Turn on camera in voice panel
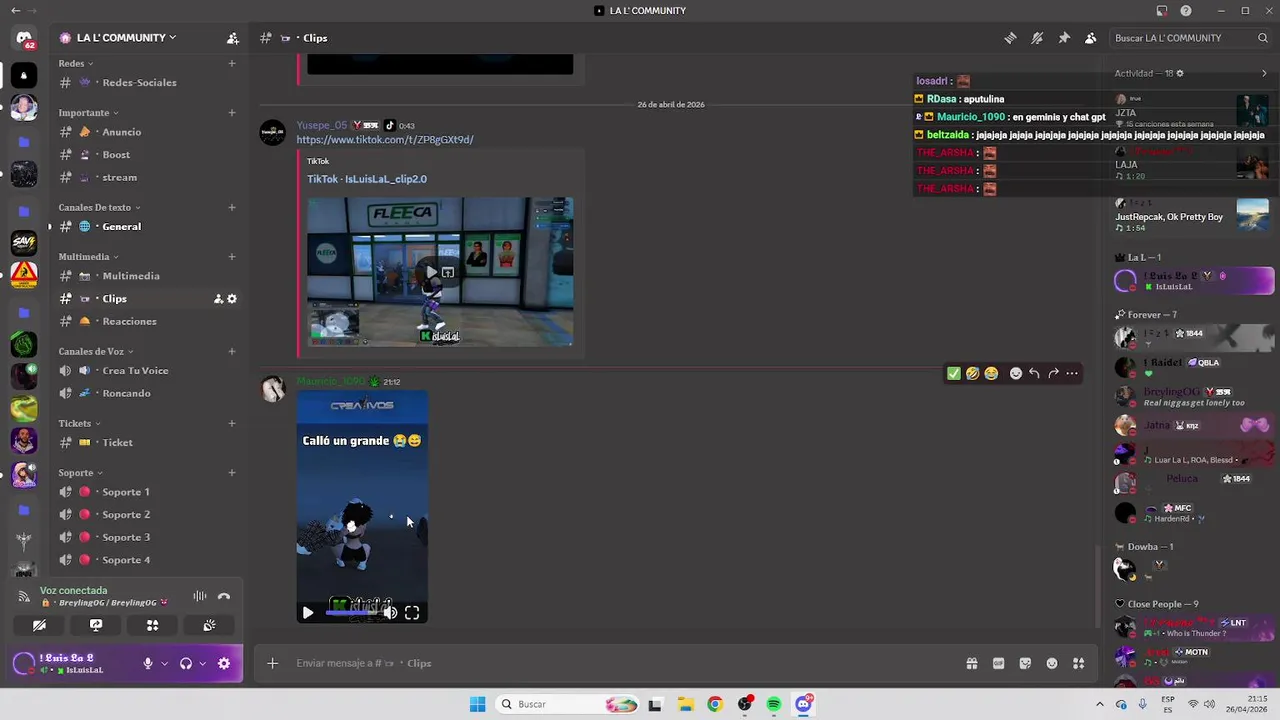Image resolution: width=1280 pixels, height=720 pixels. (39, 625)
